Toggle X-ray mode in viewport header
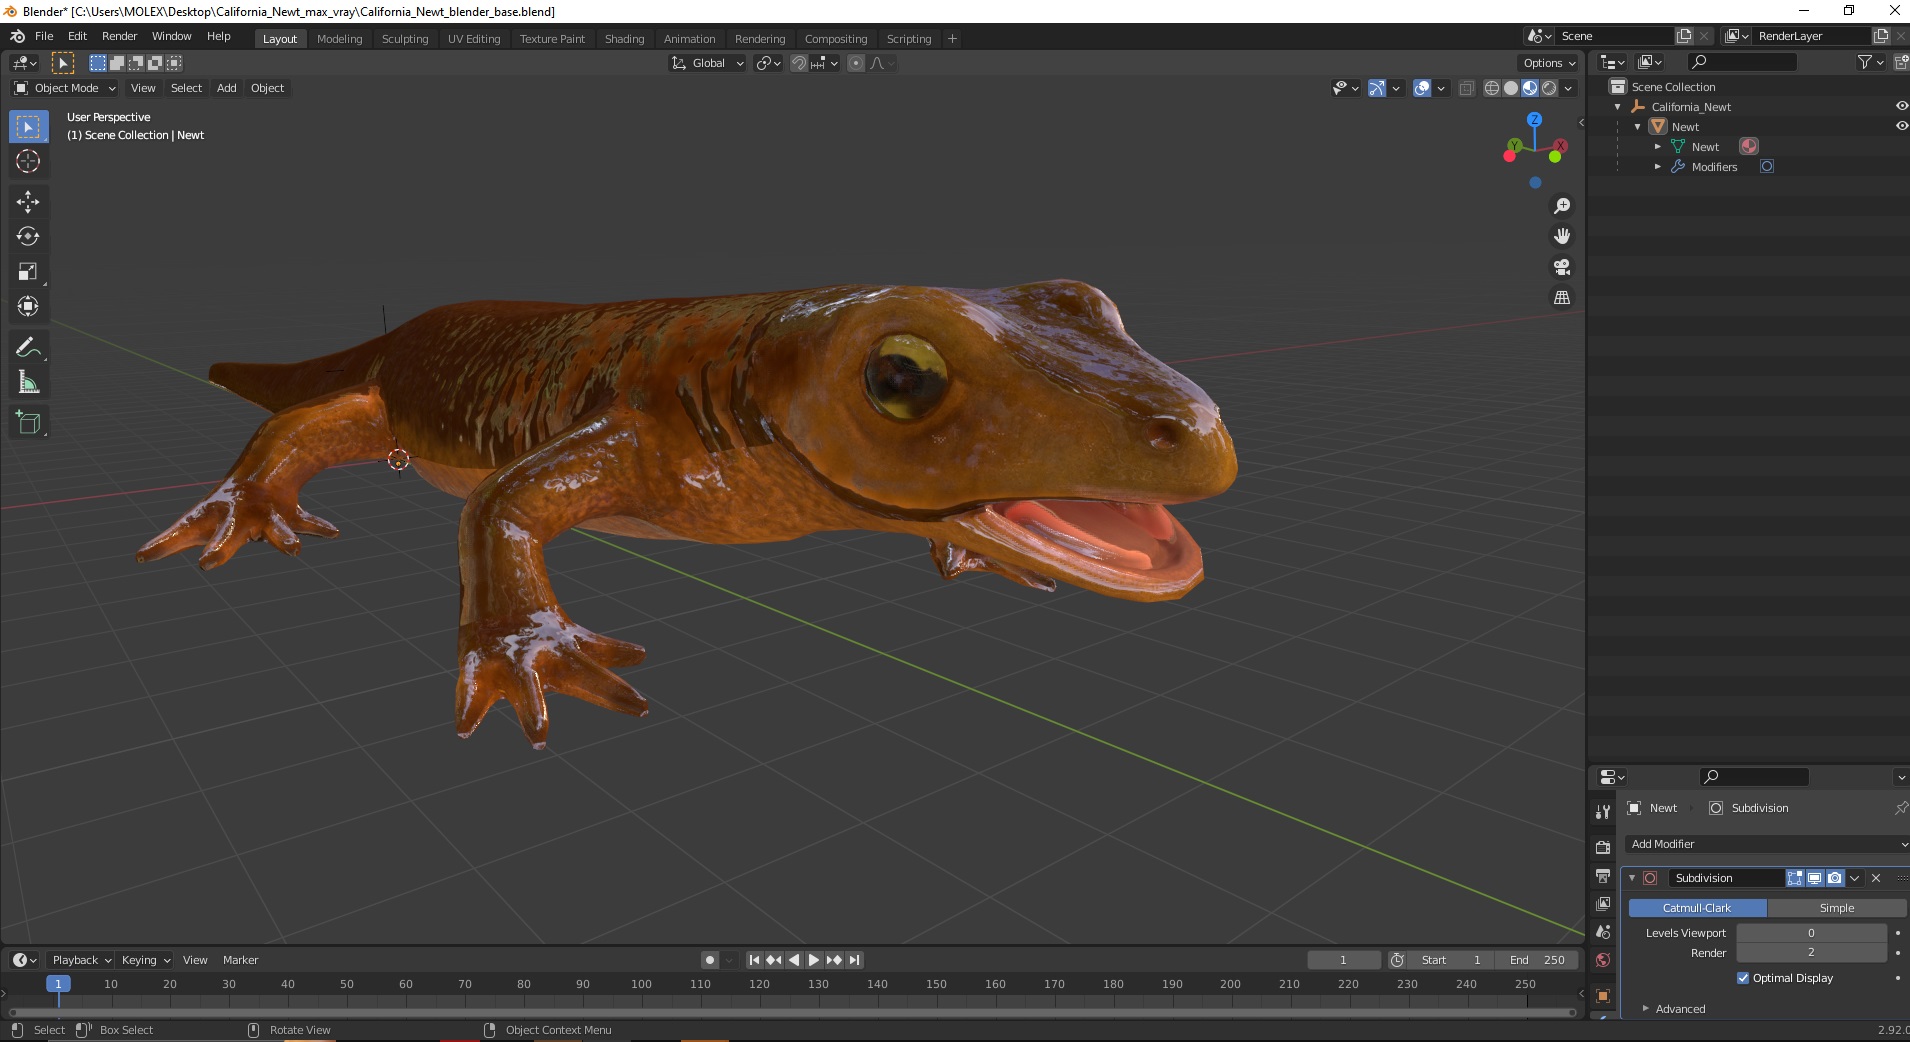The image size is (1910, 1042). click(1466, 88)
